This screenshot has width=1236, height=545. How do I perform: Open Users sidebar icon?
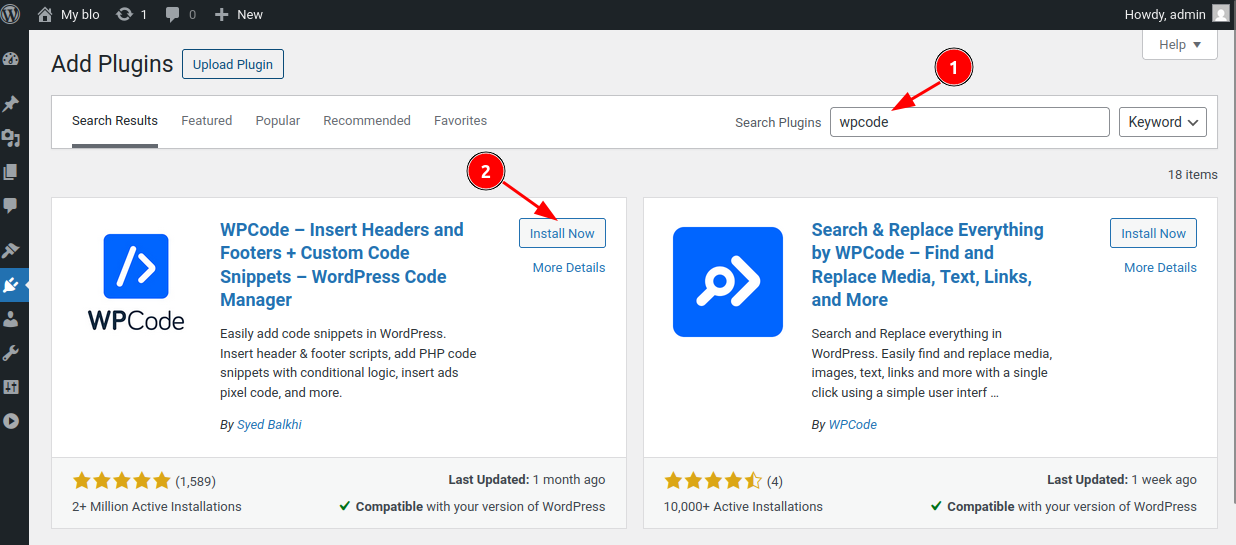(x=11, y=319)
